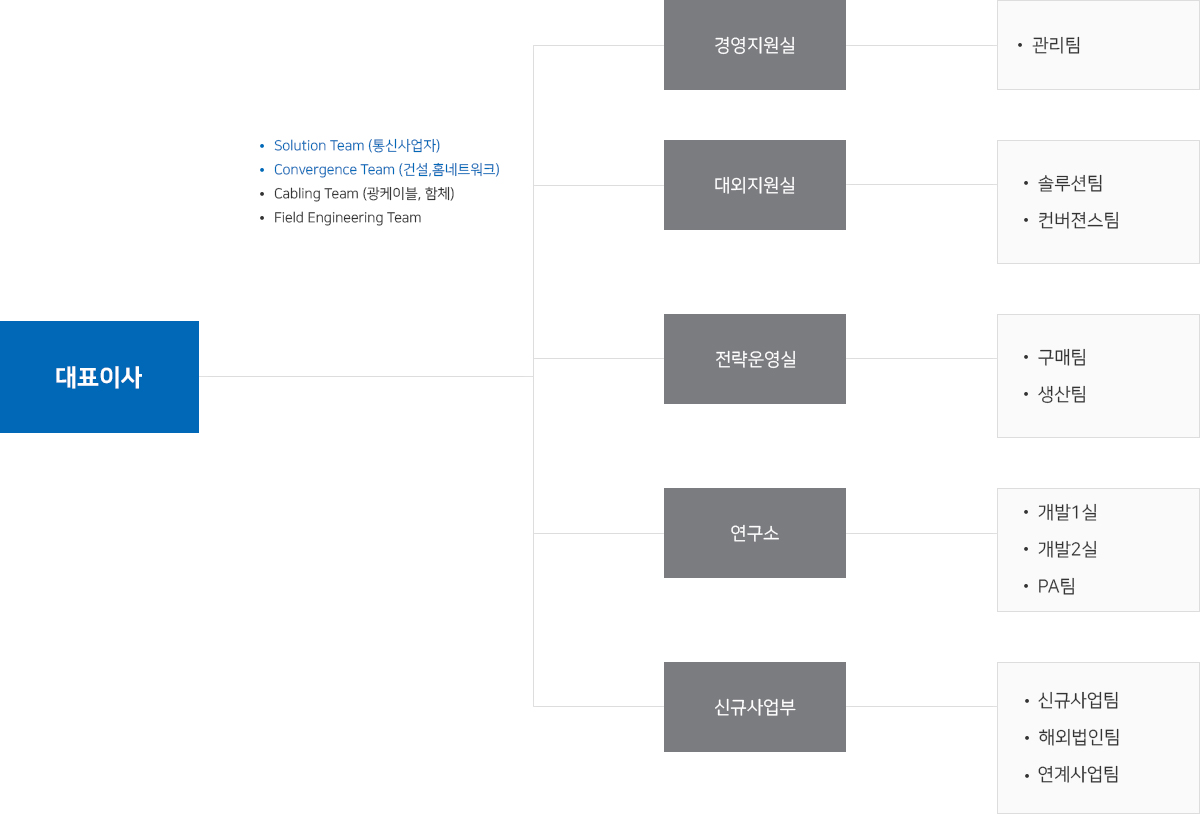Image resolution: width=1200 pixels, height=814 pixels.
Task: Open the 전략운영실 department box
Action: click(755, 359)
